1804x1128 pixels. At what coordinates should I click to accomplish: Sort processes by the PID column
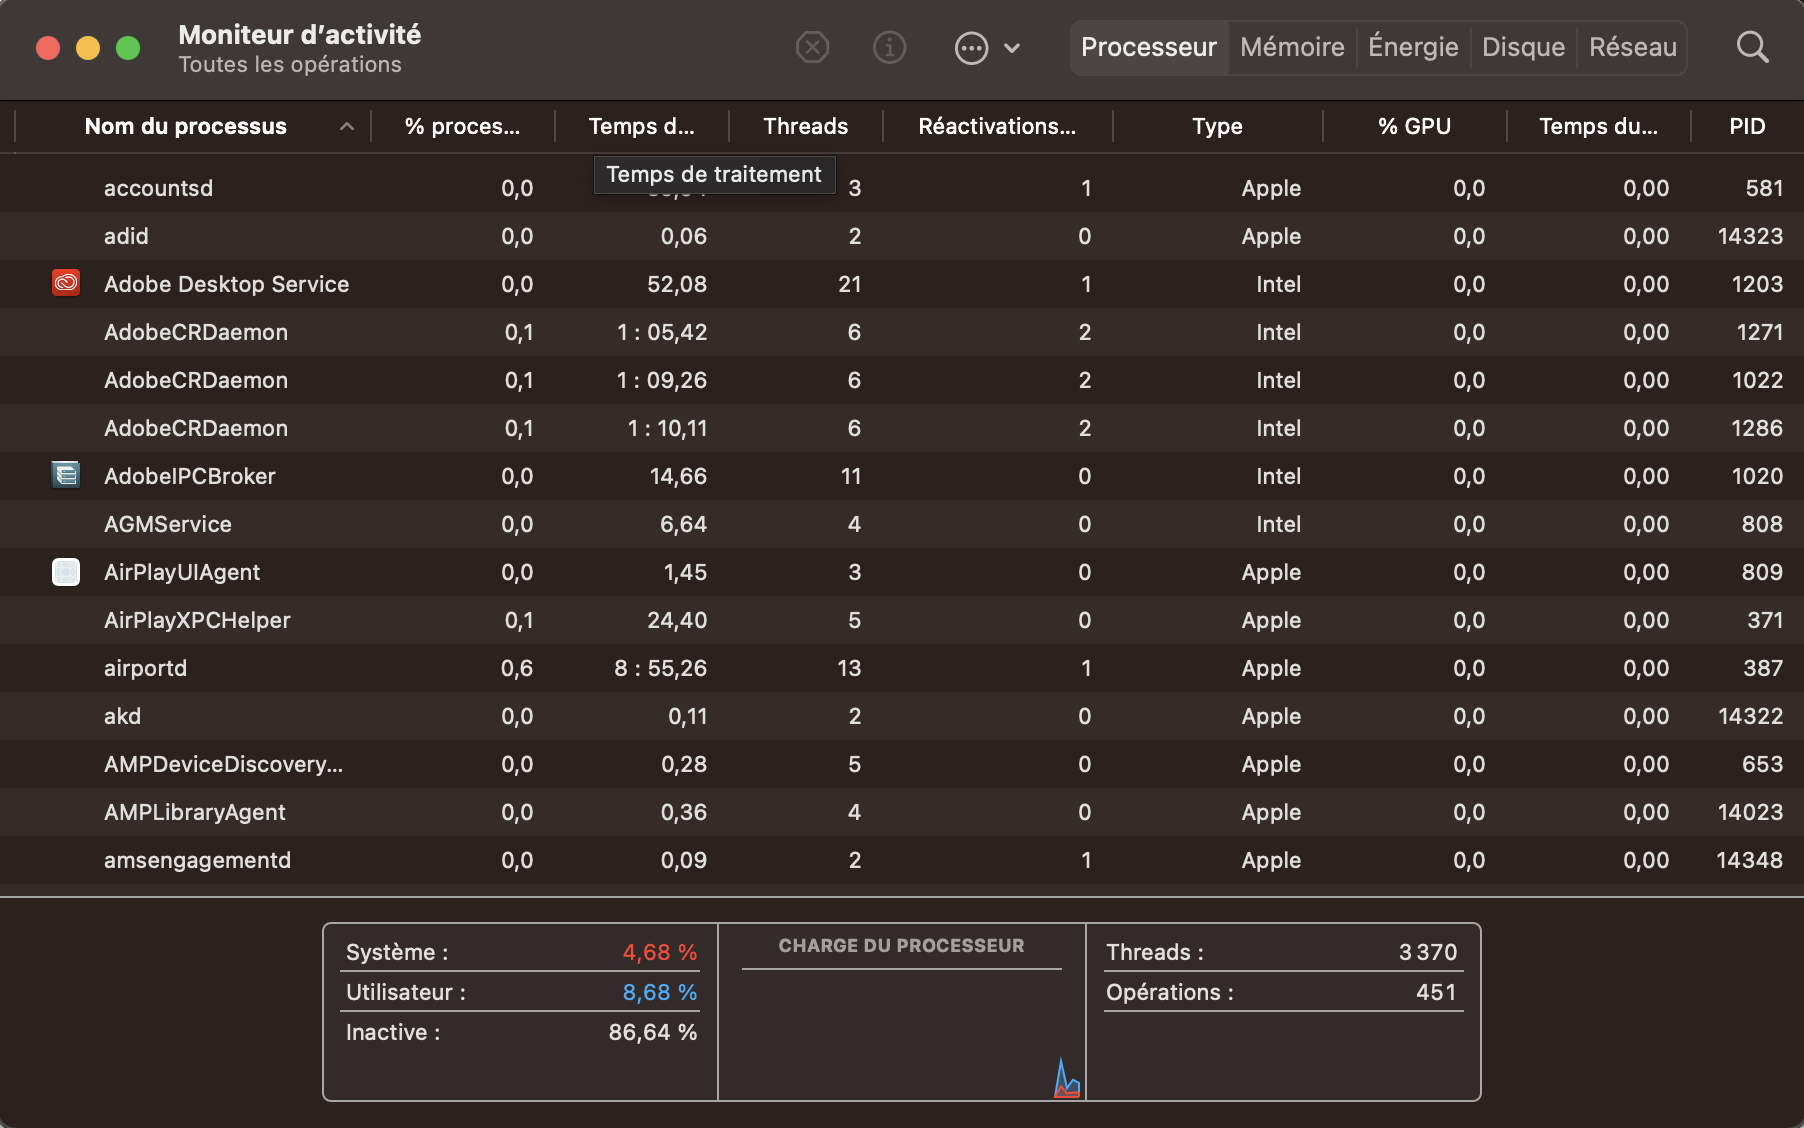tap(1747, 126)
